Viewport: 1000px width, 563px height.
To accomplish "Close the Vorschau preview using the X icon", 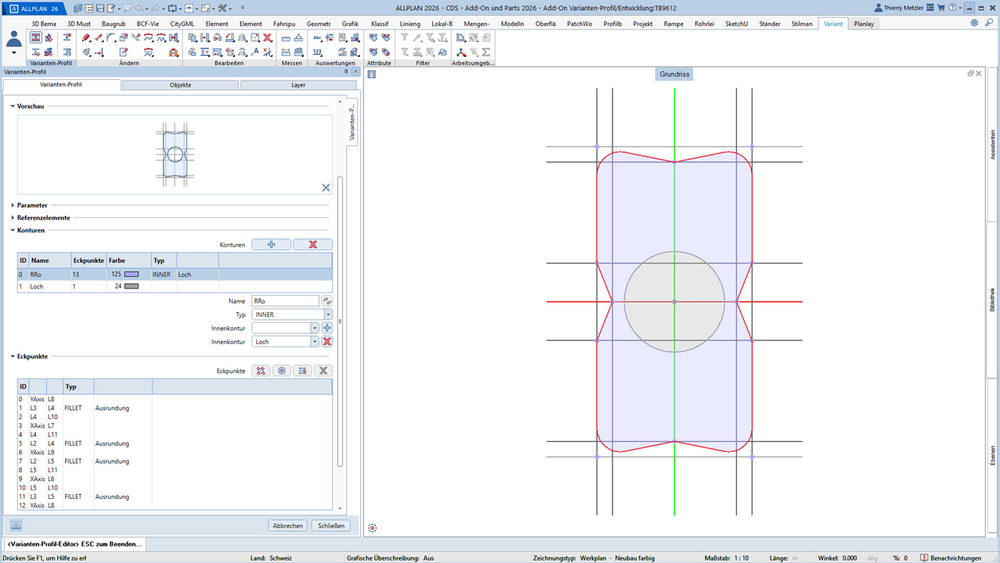I will click(x=326, y=187).
